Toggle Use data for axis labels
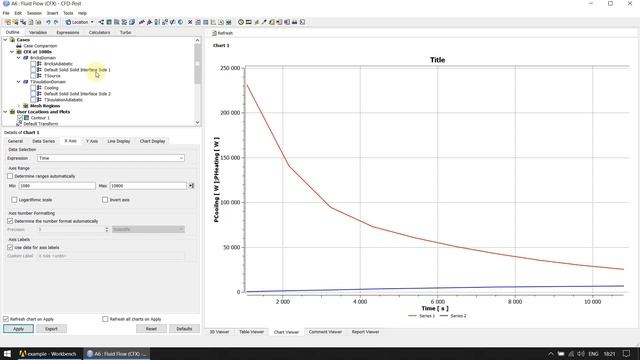Image resolution: width=640 pixels, height=360 pixels. click(x=10, y=247)
